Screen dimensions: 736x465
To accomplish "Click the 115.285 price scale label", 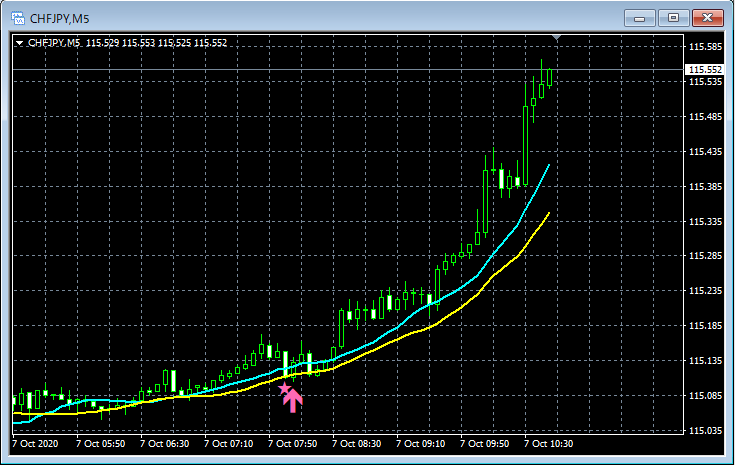I will [705, 256].
